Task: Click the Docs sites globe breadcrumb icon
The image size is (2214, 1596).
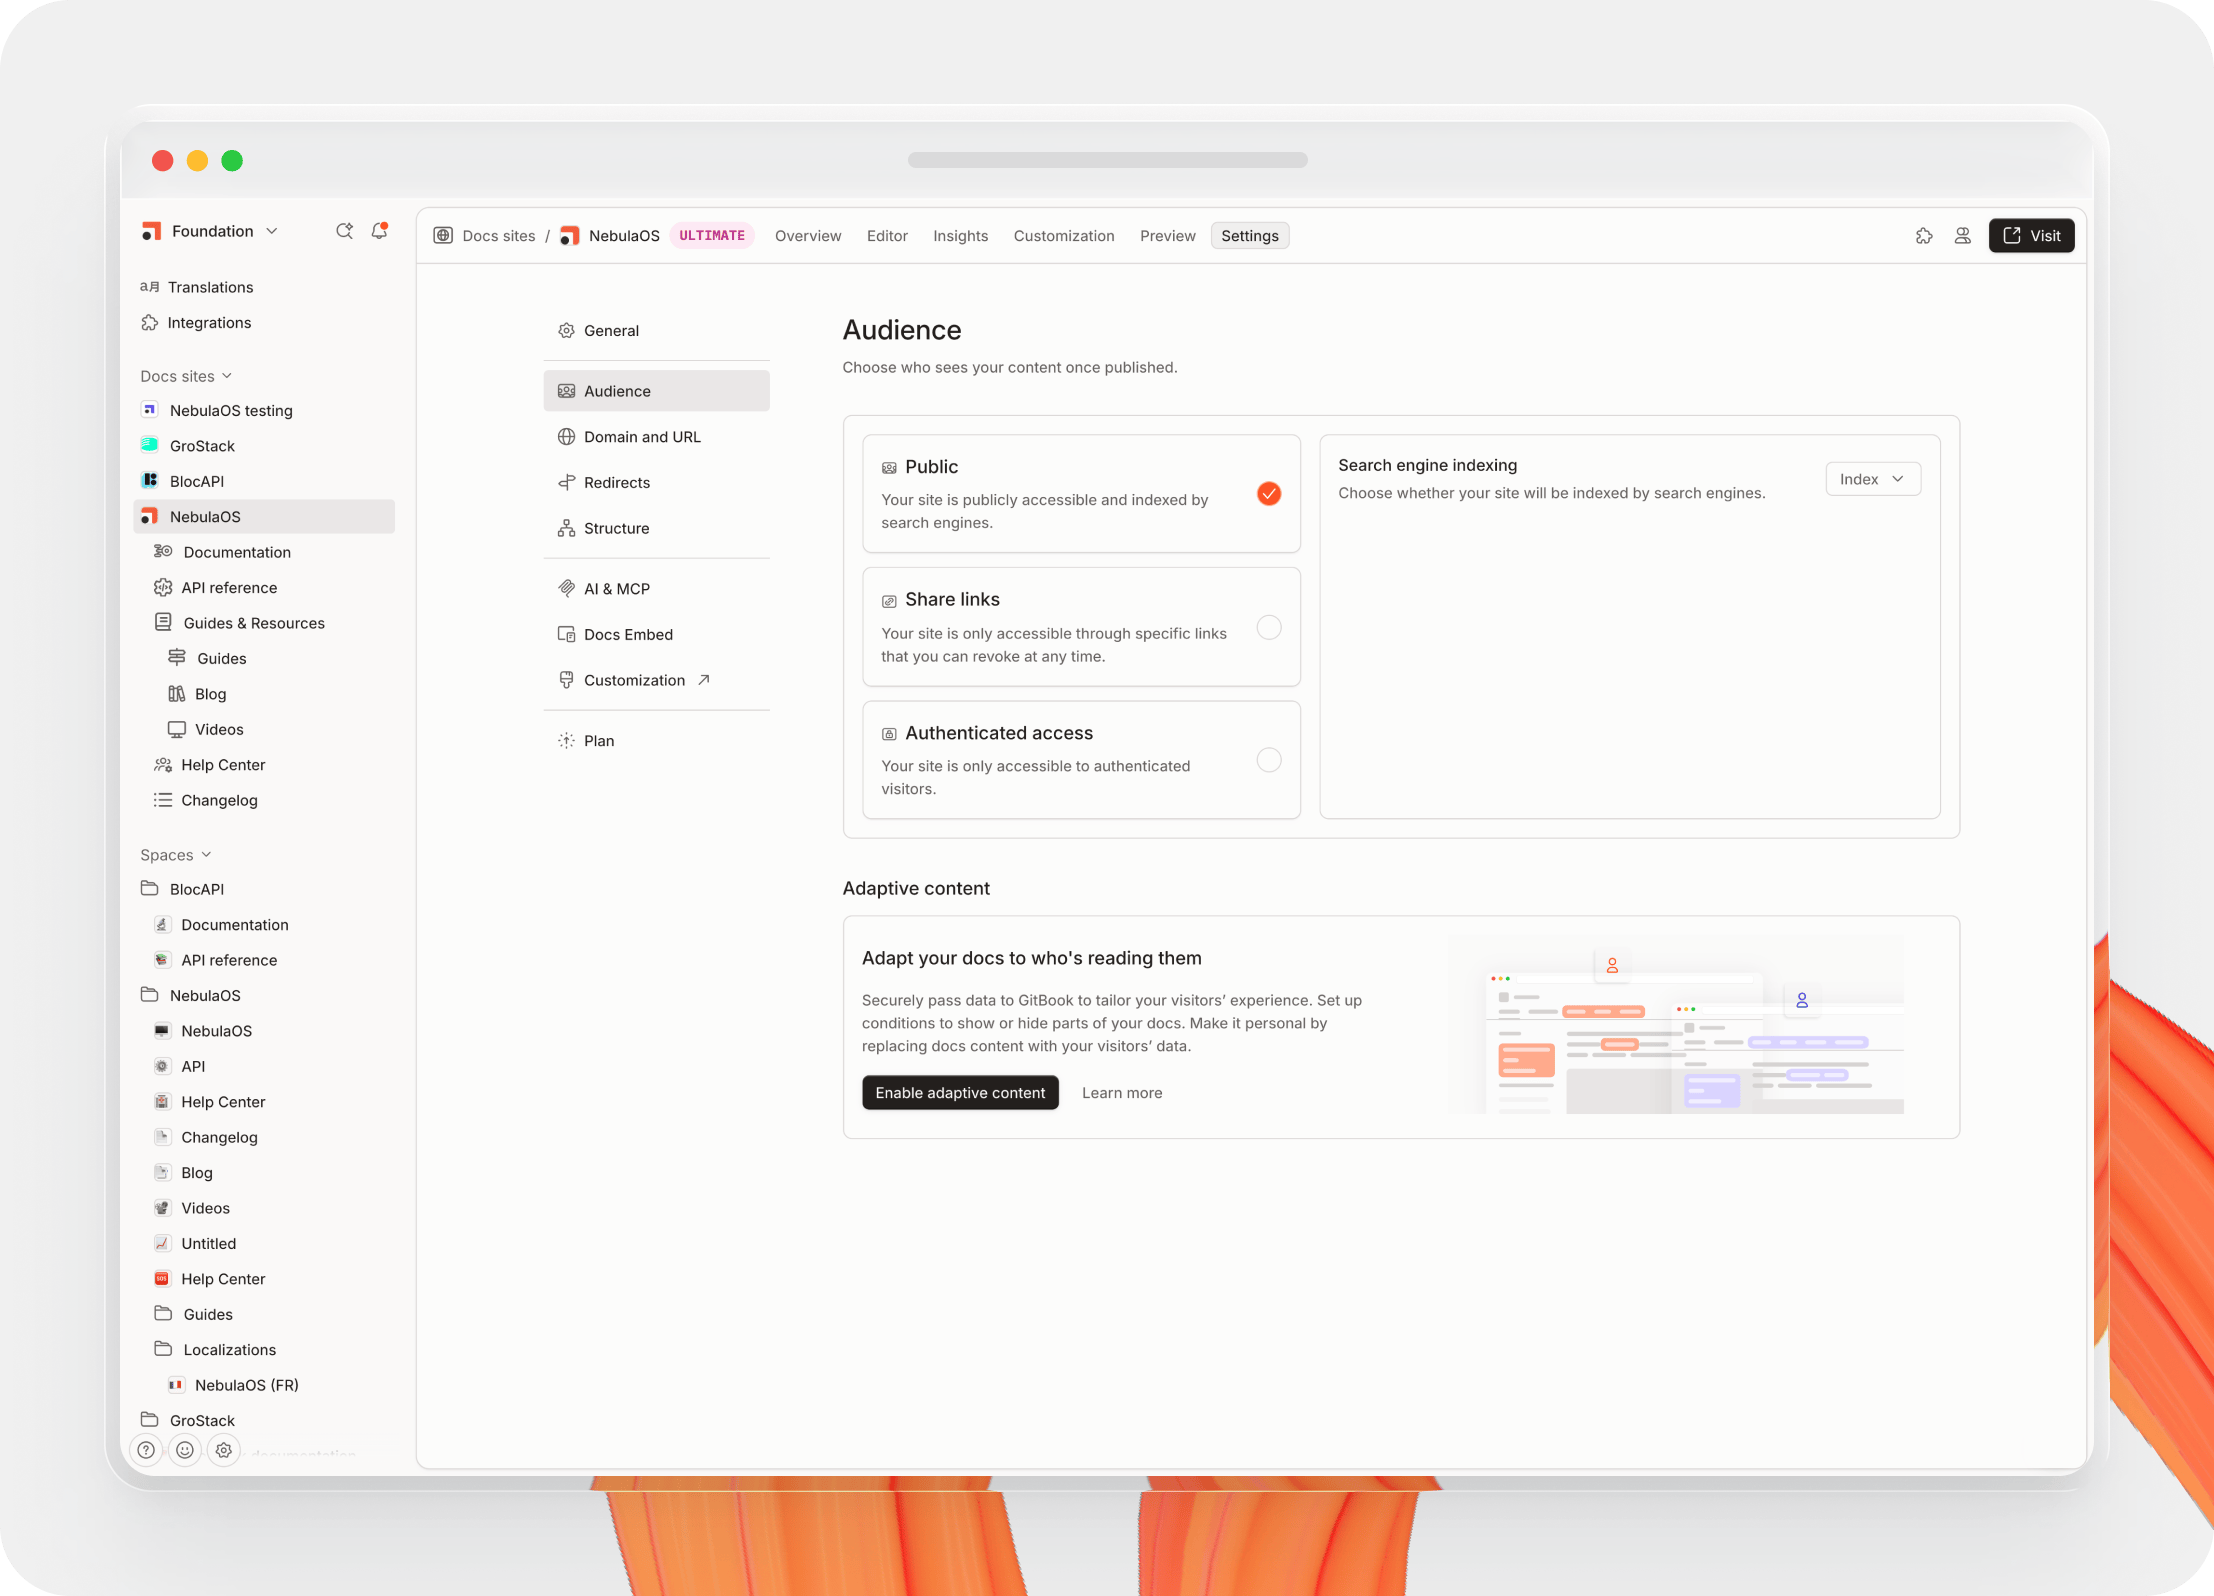Action: click(443, 236)
